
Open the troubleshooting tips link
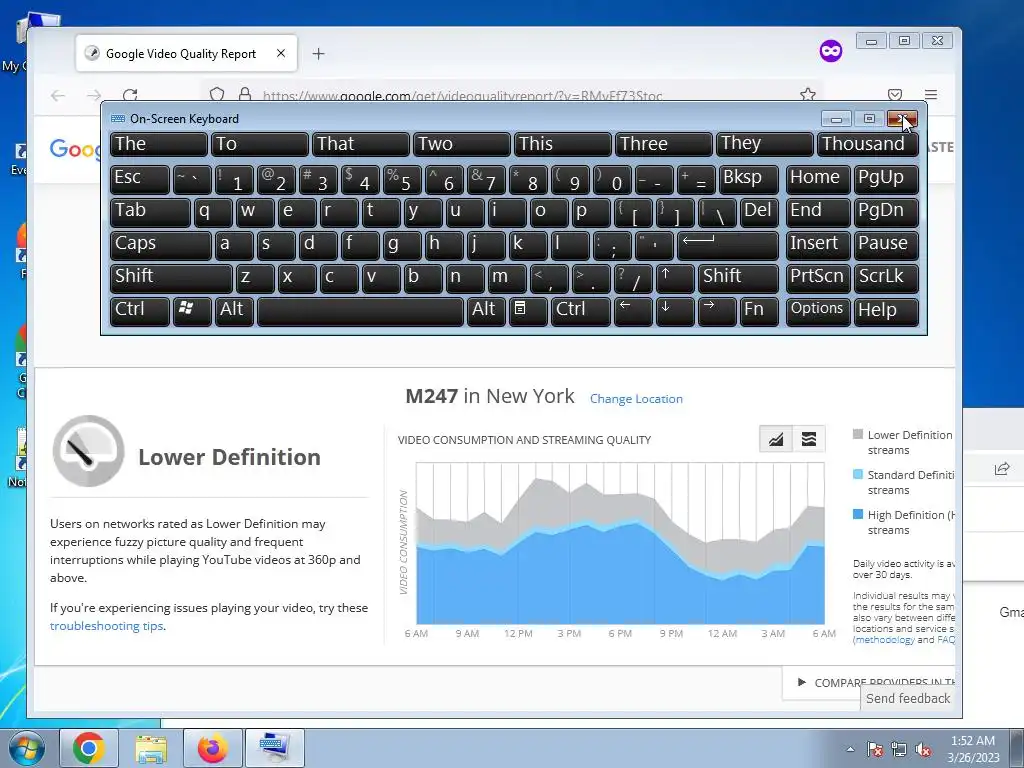coord(106,626)
